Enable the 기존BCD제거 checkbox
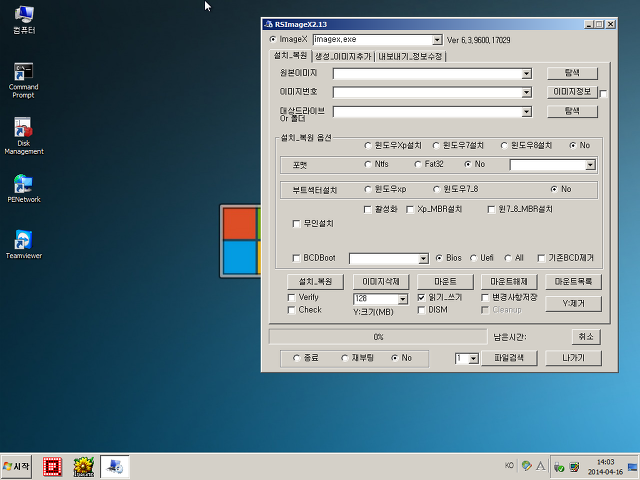This screenshot has height=480, width=640. pyautogui.click(x=541, y=258)
